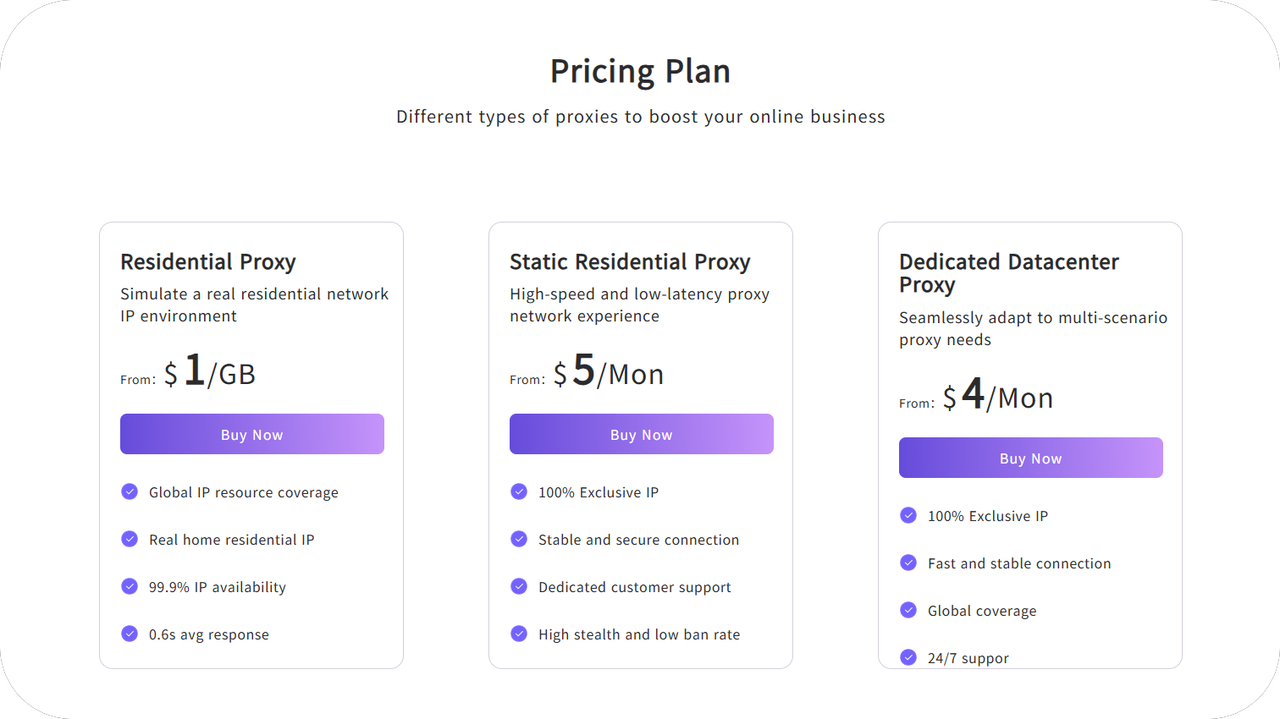Image resolution: width=1280 pixels, height=719 pixels.
Task: Select the Static Residential Proxy heading
Action: pyautogui.click(x=630, y=262)
